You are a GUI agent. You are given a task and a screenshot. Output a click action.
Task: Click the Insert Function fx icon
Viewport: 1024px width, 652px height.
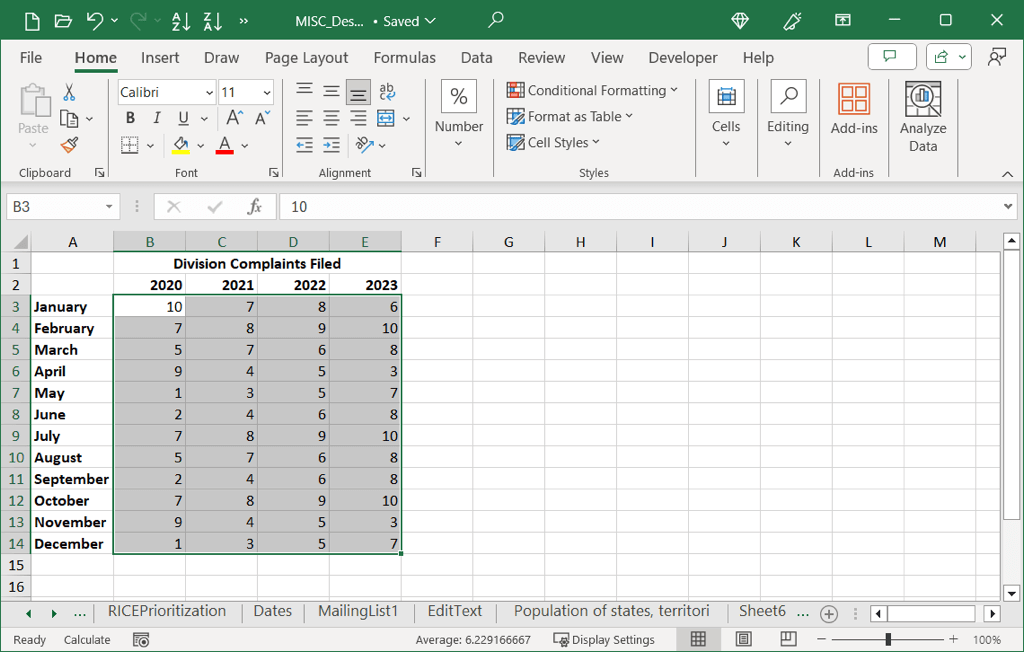tap(255, 207)
